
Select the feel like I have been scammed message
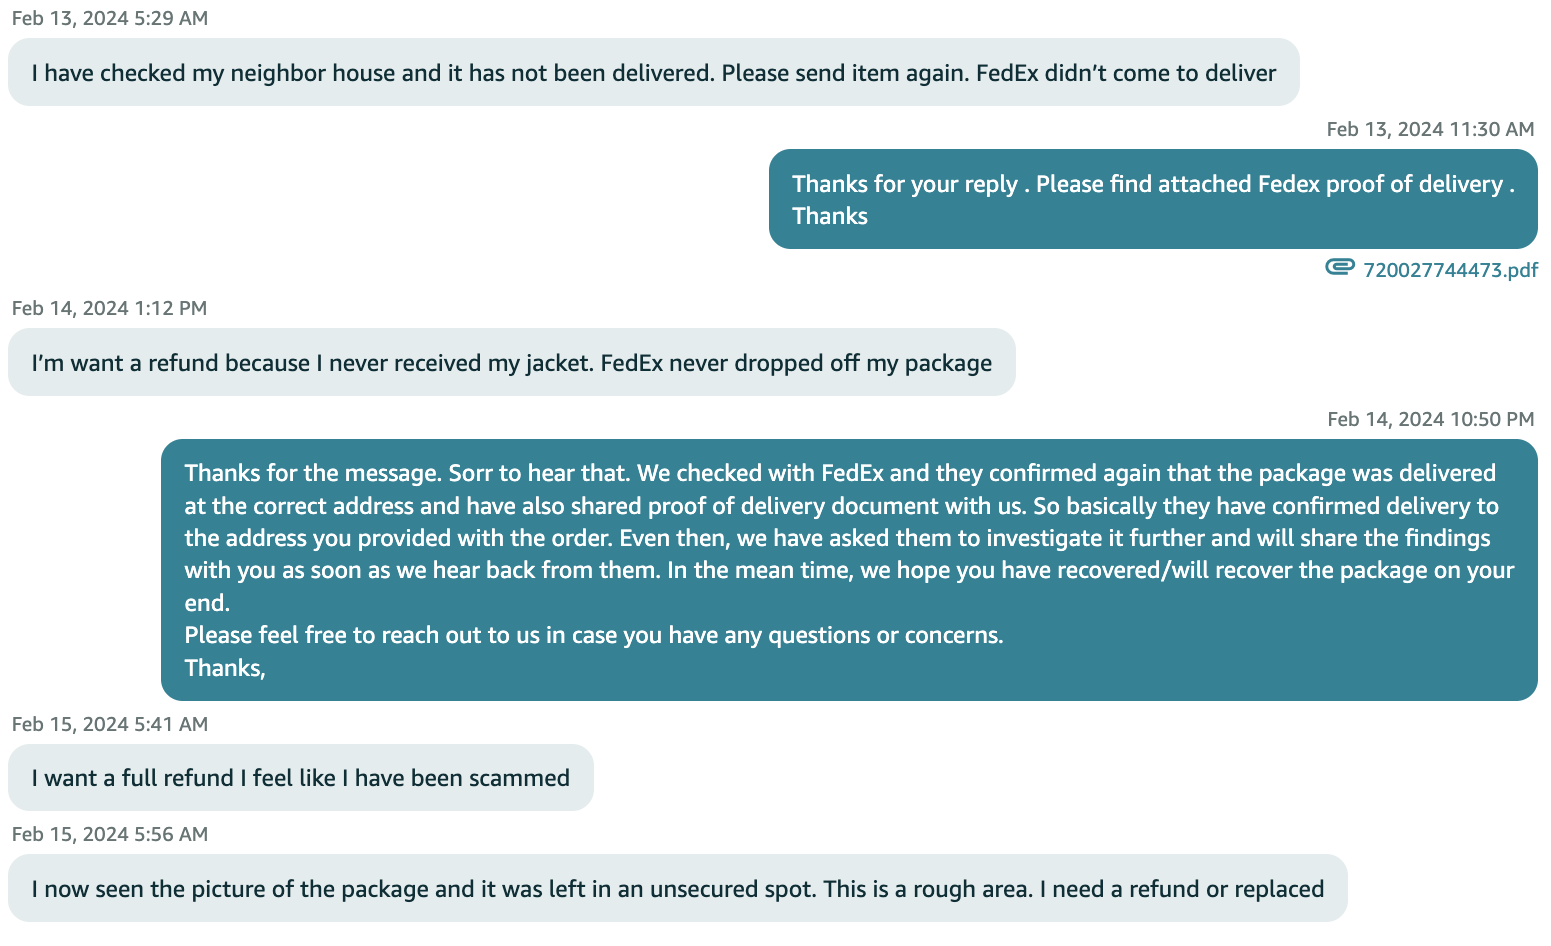[301, 777]
